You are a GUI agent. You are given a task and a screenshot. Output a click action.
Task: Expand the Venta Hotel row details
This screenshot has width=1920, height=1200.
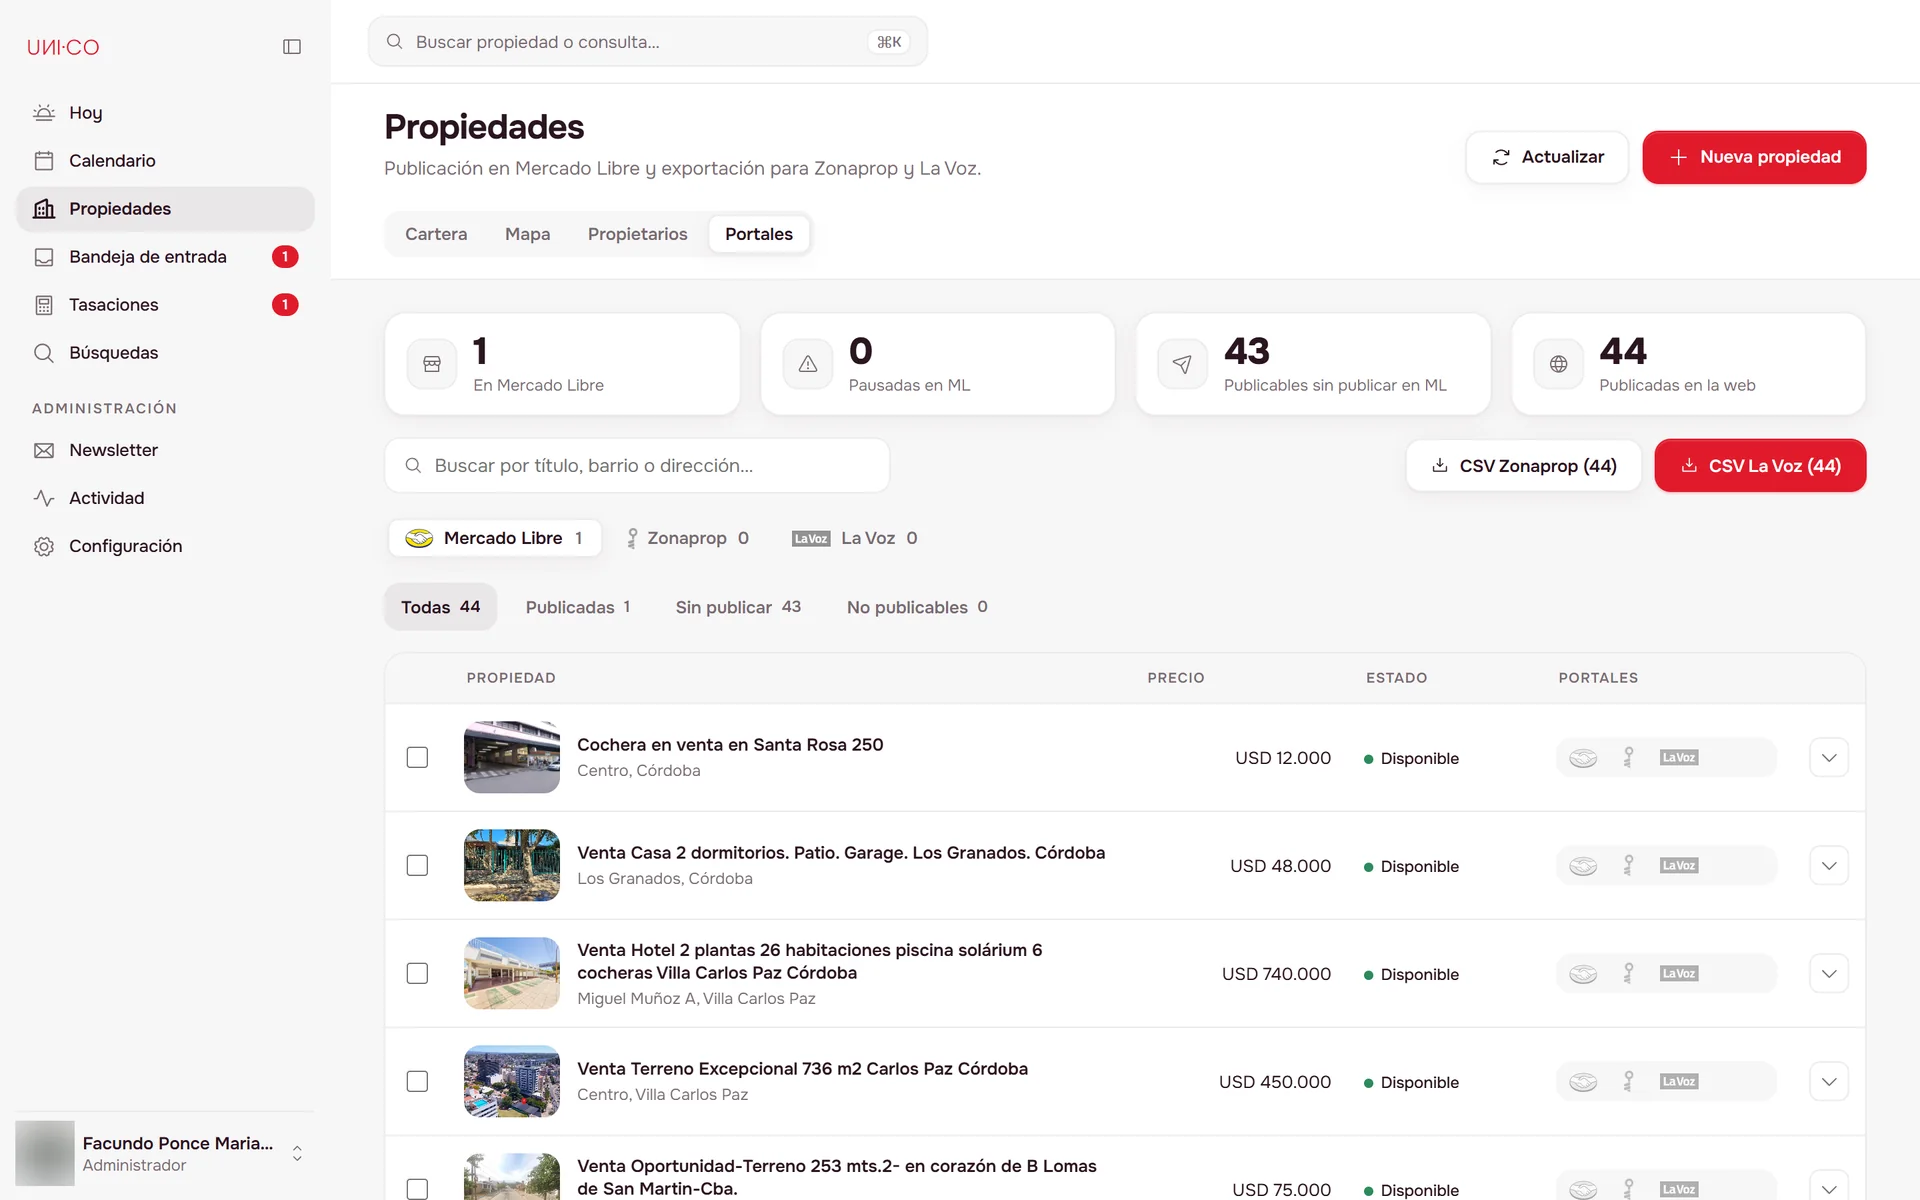1829,974
